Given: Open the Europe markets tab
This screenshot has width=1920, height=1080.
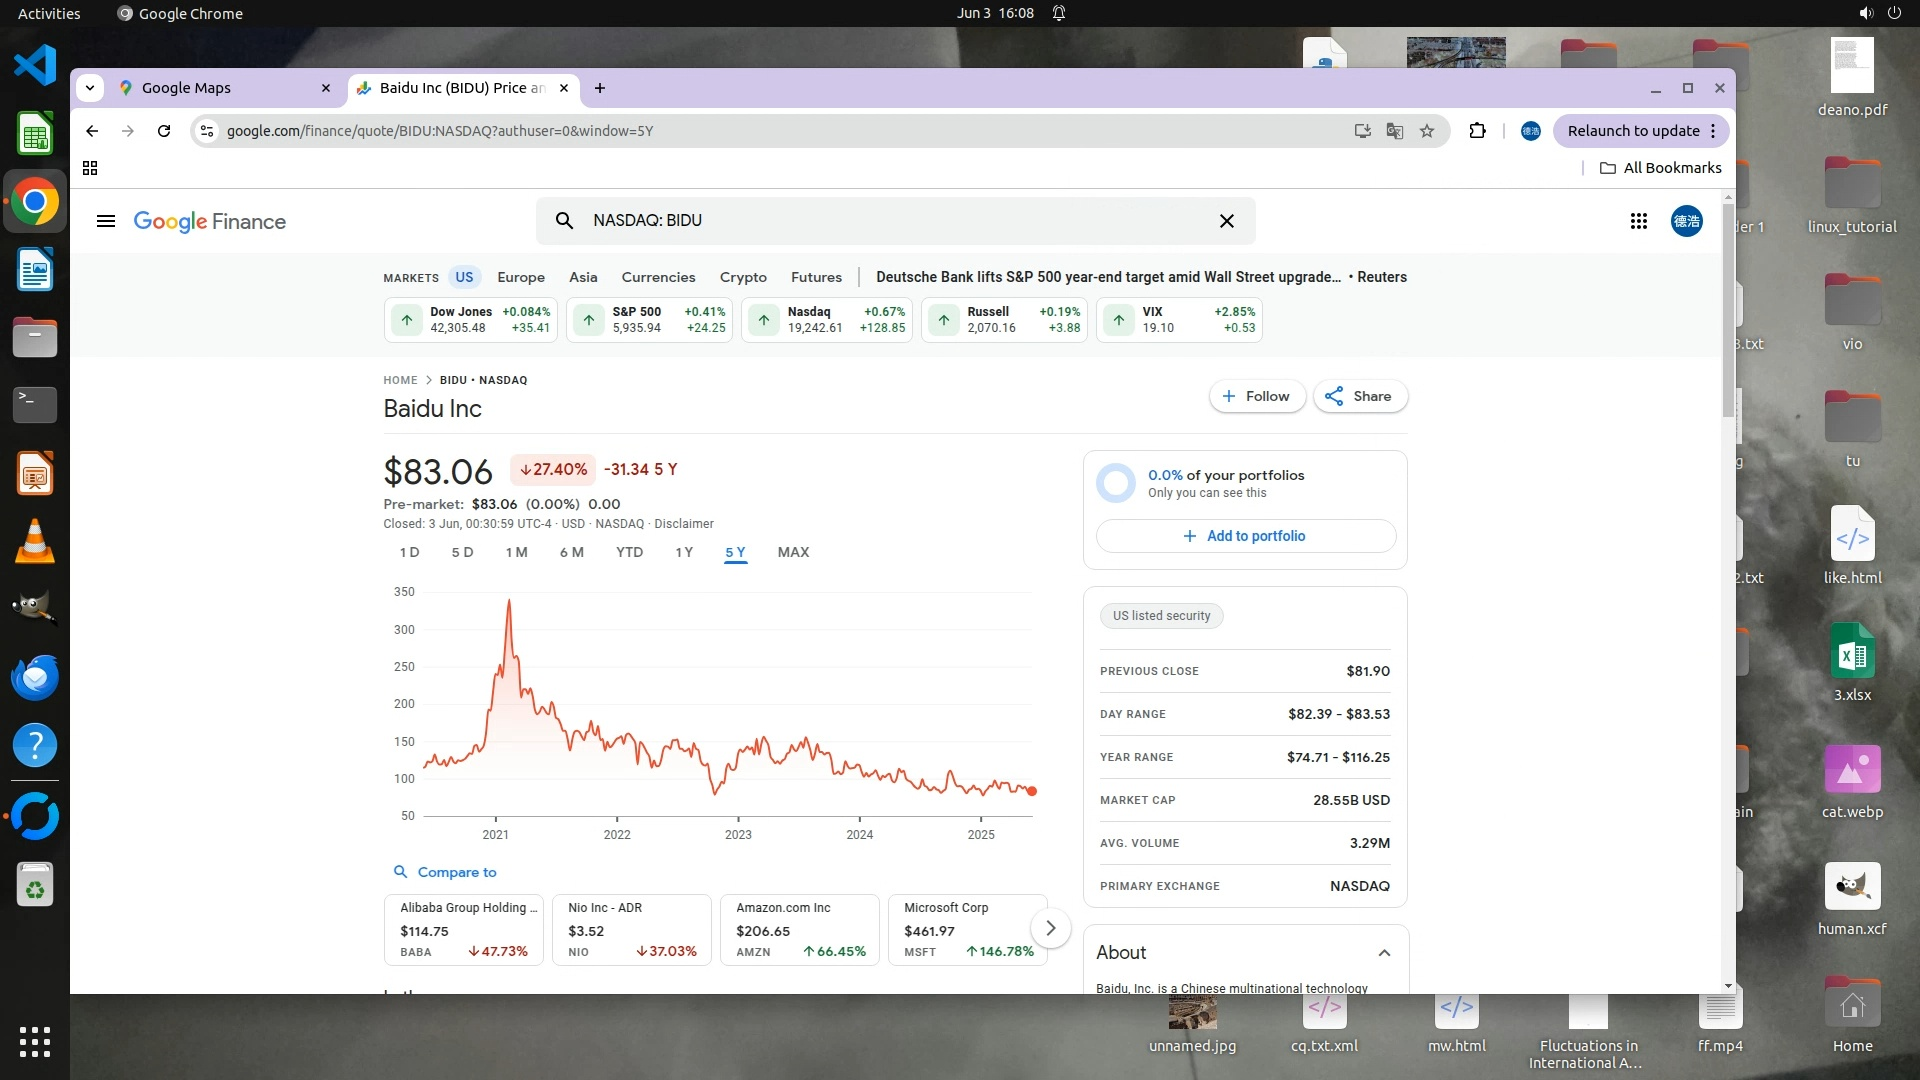Looking at the screenshot, I should click(521, 277).
